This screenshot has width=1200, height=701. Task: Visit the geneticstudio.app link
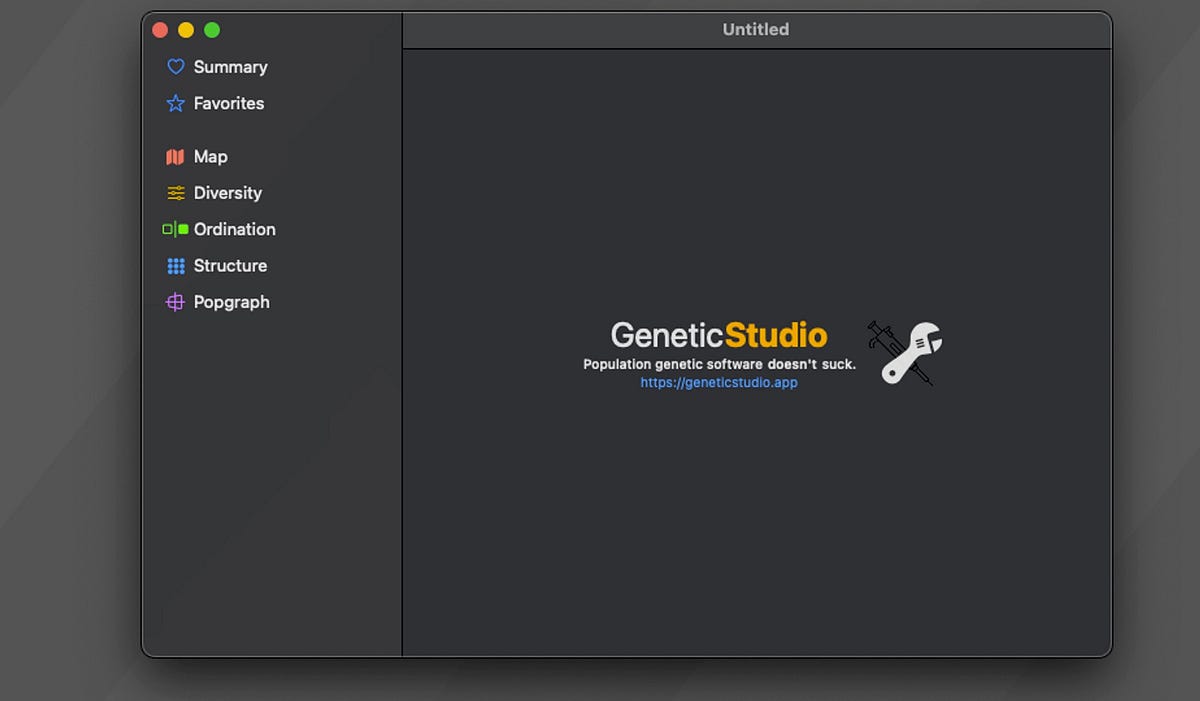(x=718, y=382)
